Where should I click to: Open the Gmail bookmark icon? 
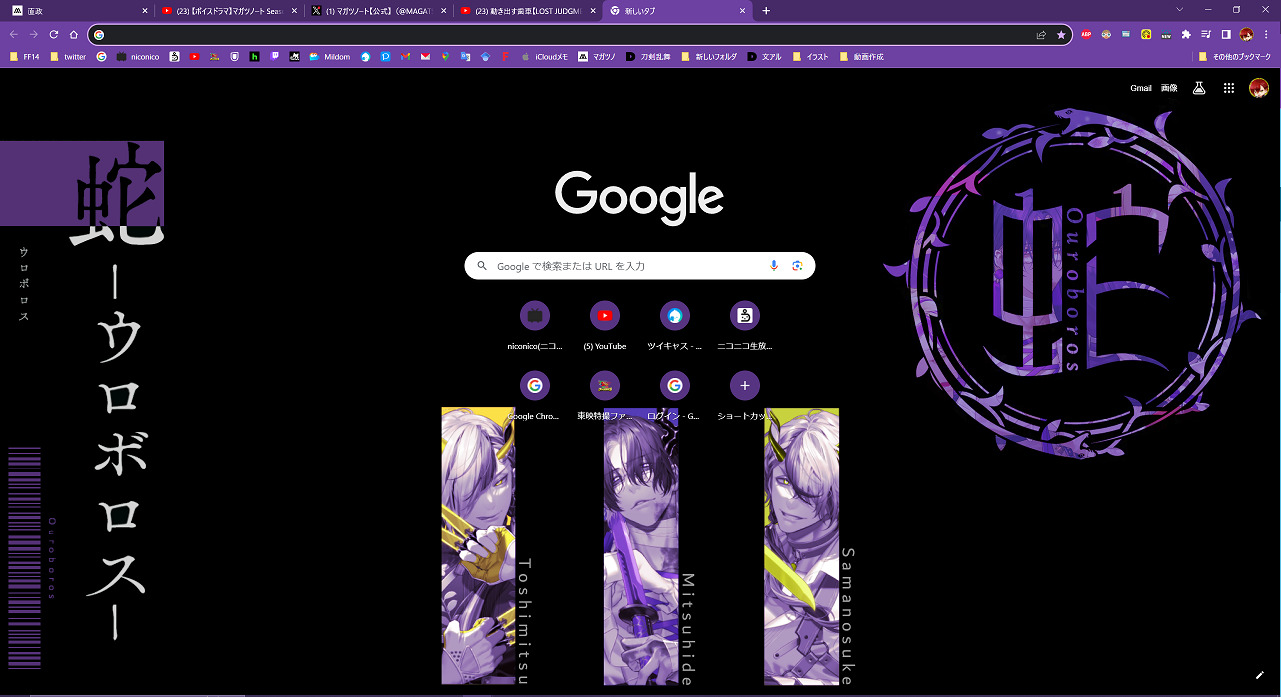click(x=405, y=57)
